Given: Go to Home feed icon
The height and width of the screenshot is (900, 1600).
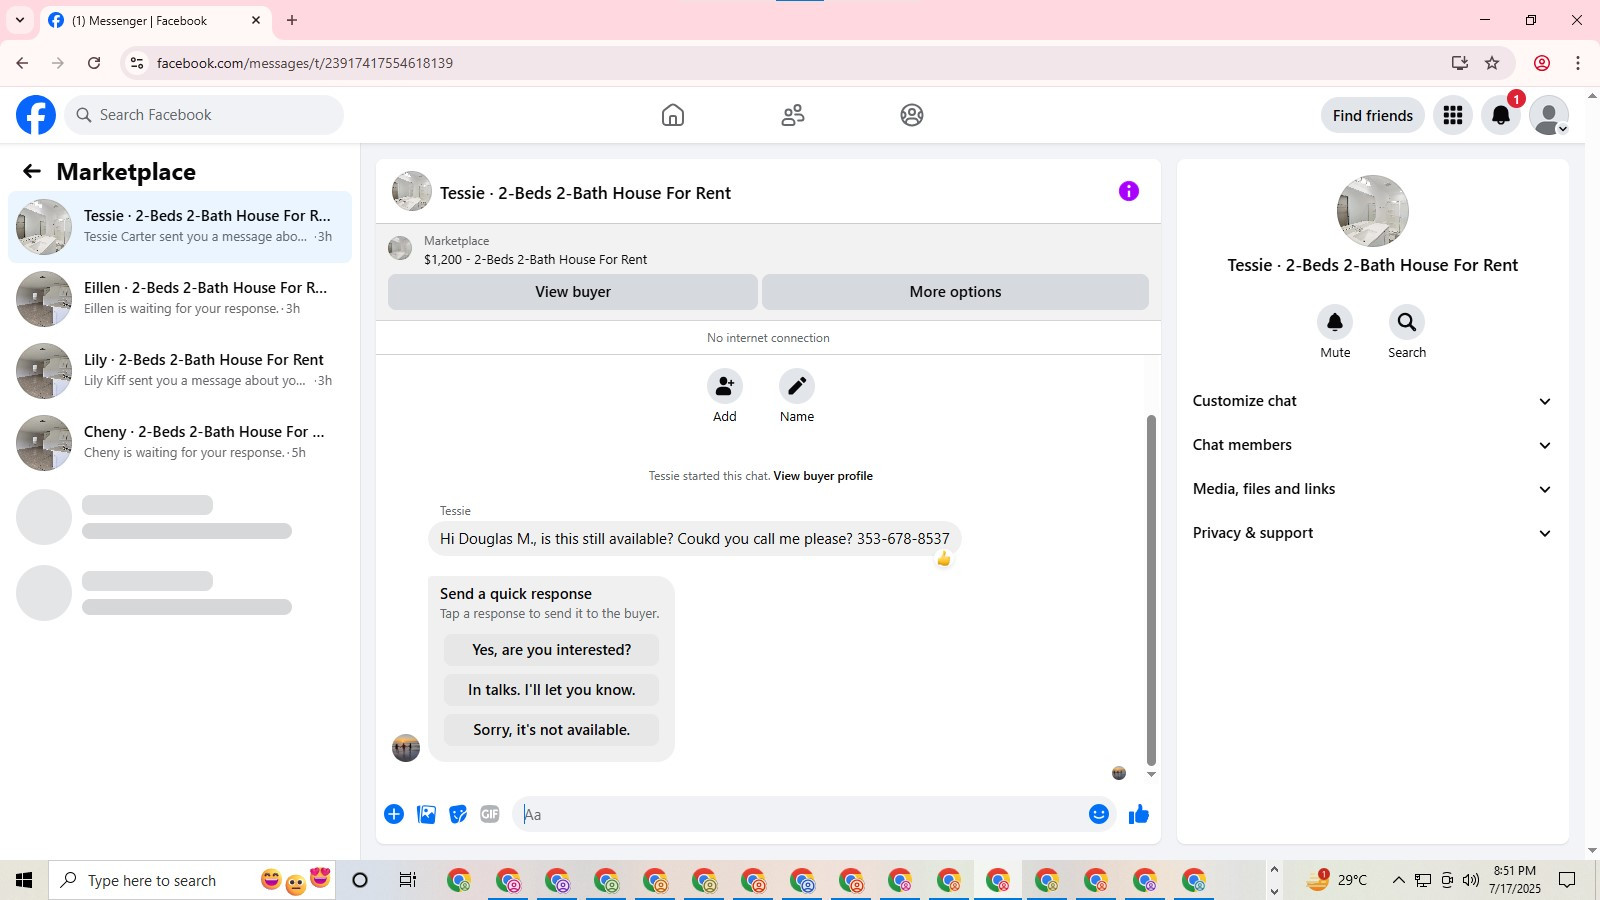Looking at the screenshot, I should point(673,115).
